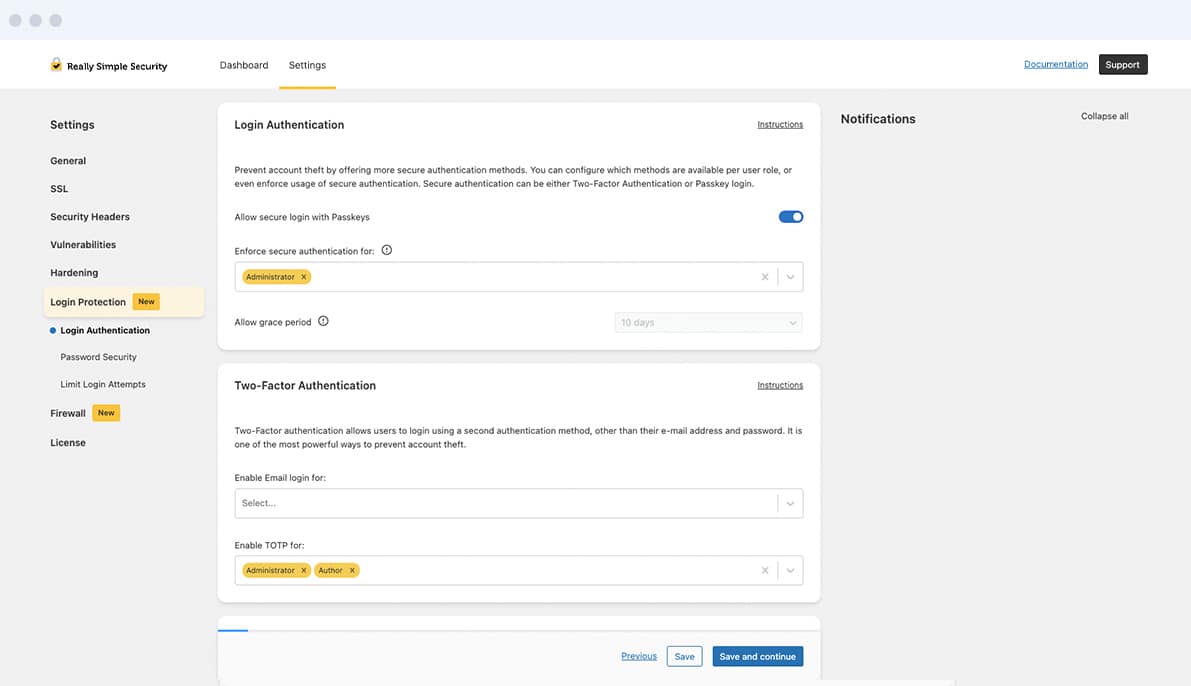Open the grace period 10 days dropdown
Screen dimensions: 1191x686
[x=708, y=323]
